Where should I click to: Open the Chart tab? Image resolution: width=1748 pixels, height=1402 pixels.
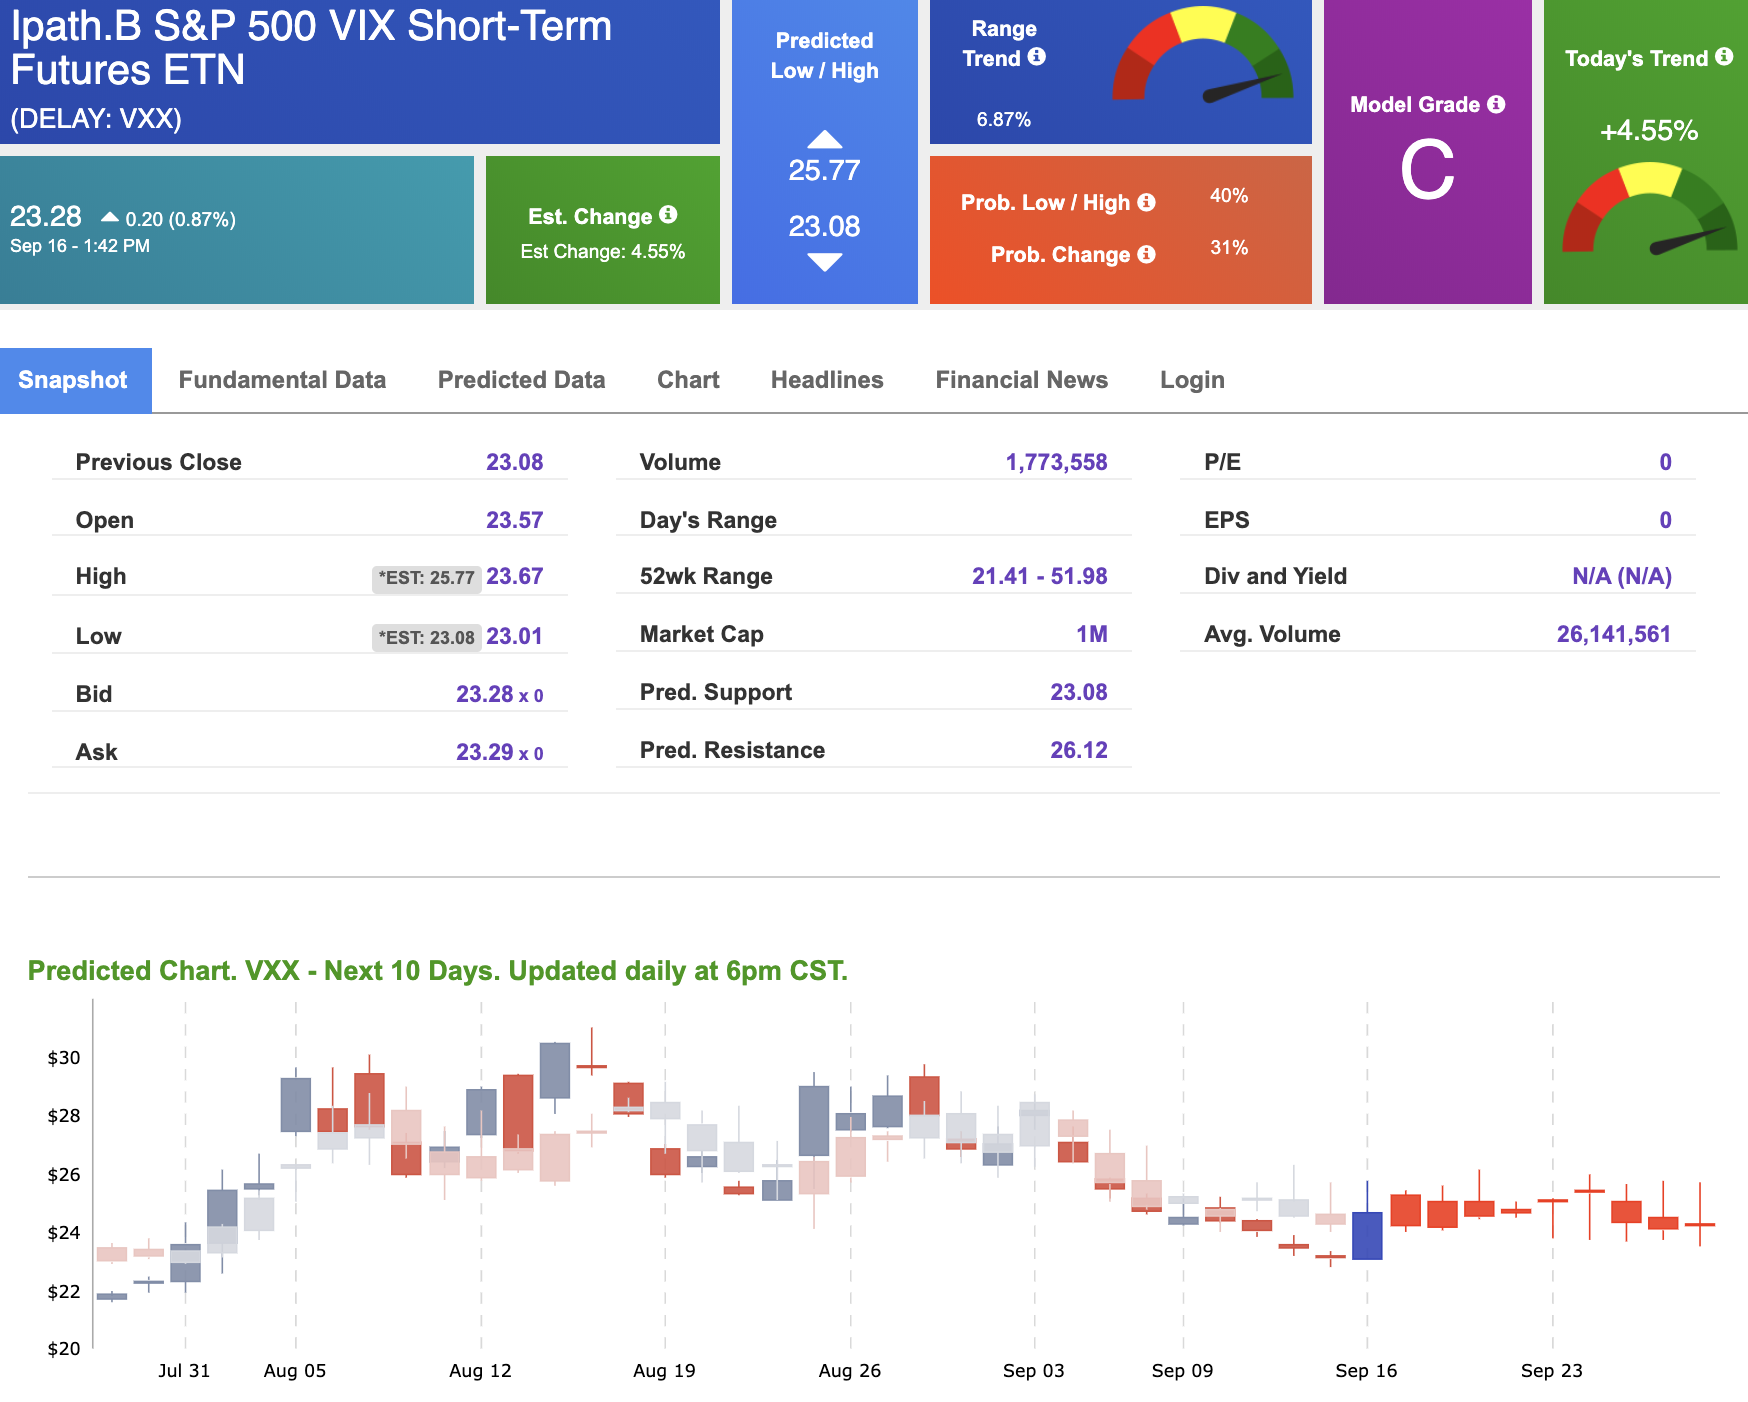tap(688, 380)
